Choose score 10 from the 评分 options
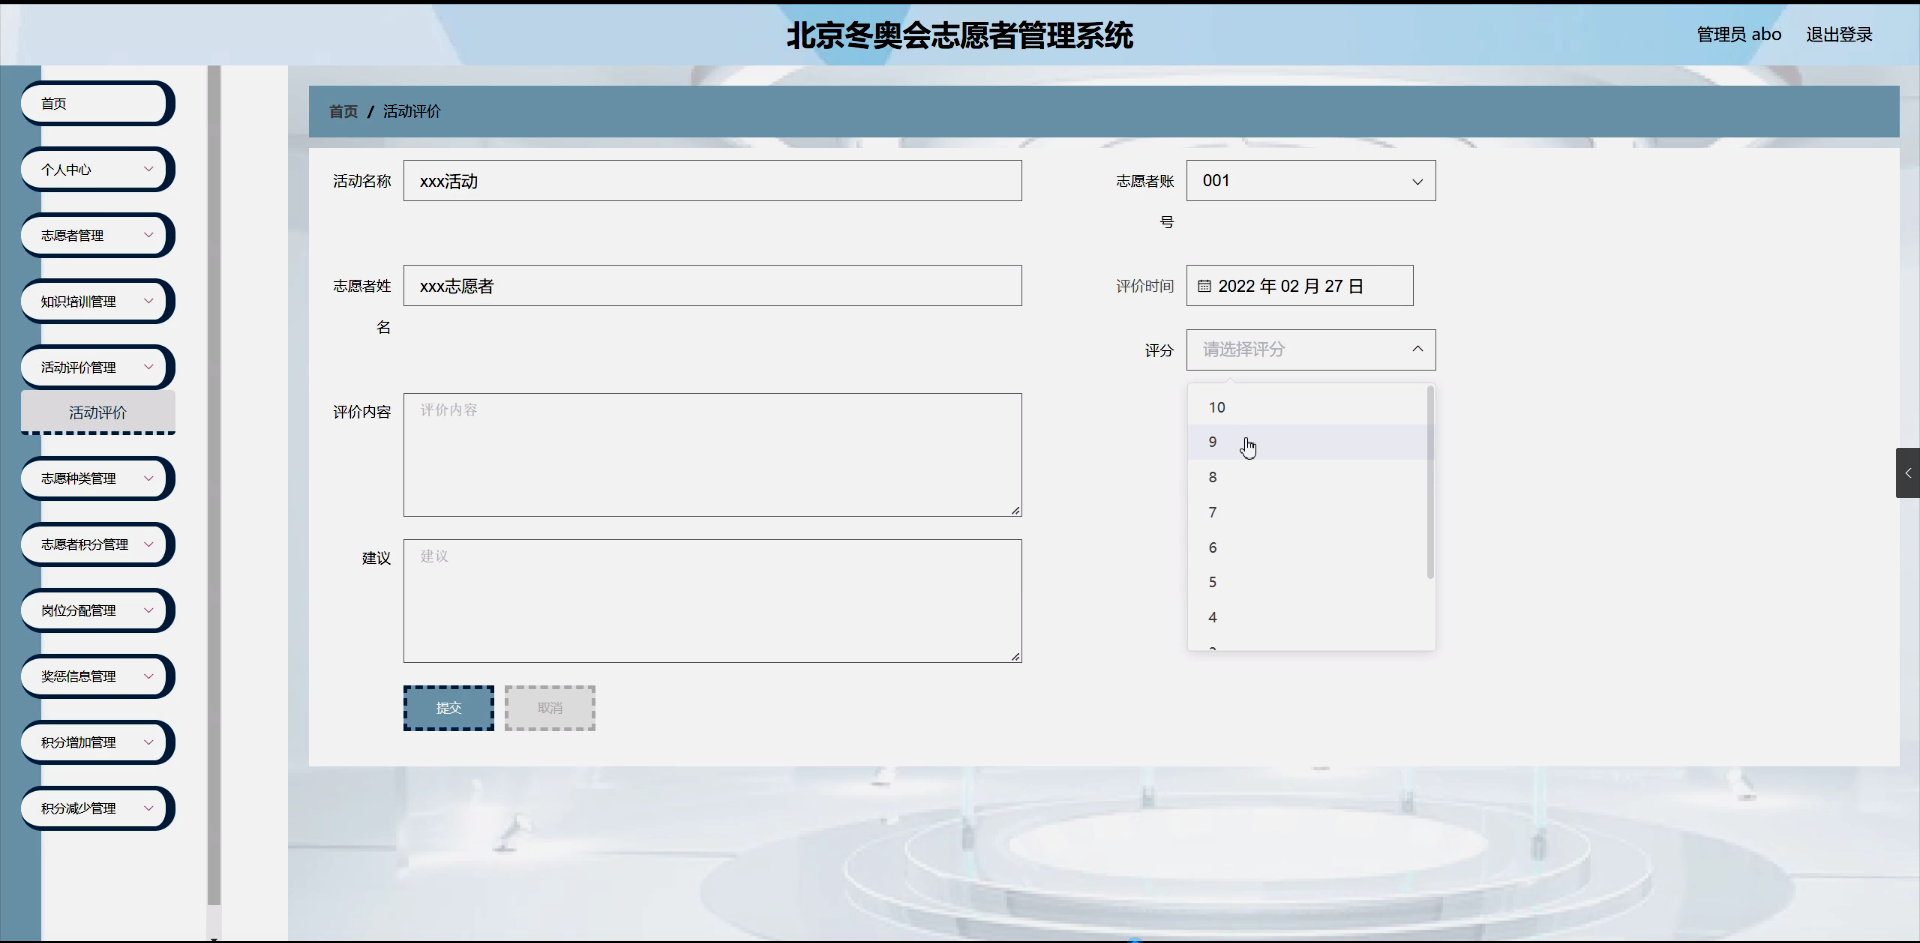This screenshot has height=943, width=1920. [x=1216, y=407]
